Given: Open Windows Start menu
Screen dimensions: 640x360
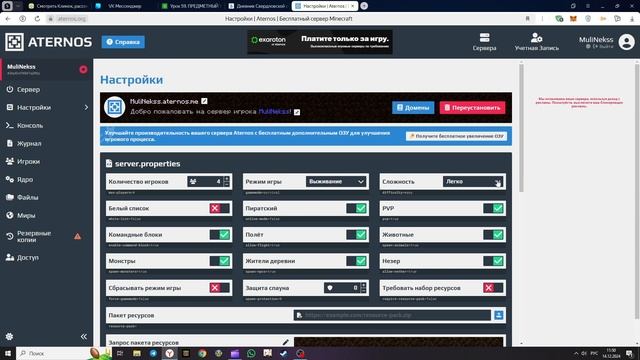Looking at the screenshot, I should (x=7, y=353).
